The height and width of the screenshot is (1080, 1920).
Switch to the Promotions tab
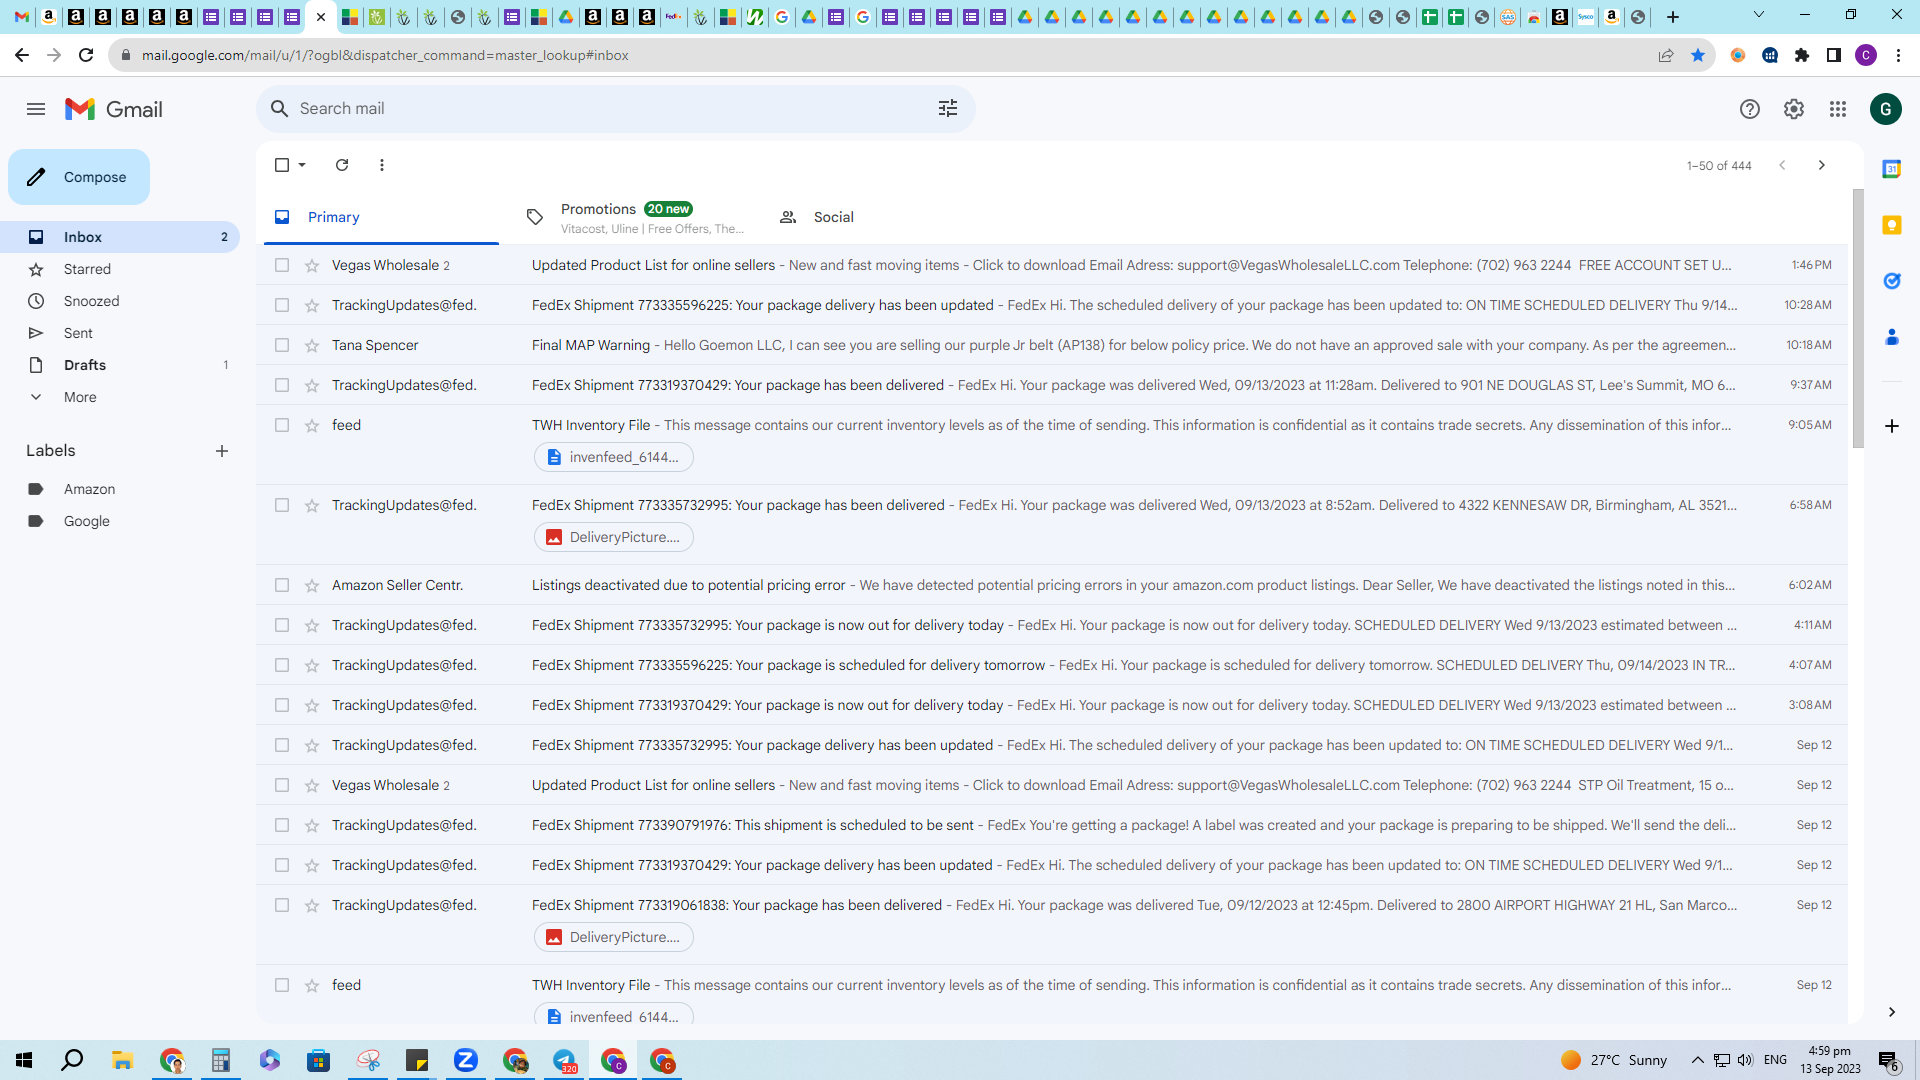[x=635, y=217]
